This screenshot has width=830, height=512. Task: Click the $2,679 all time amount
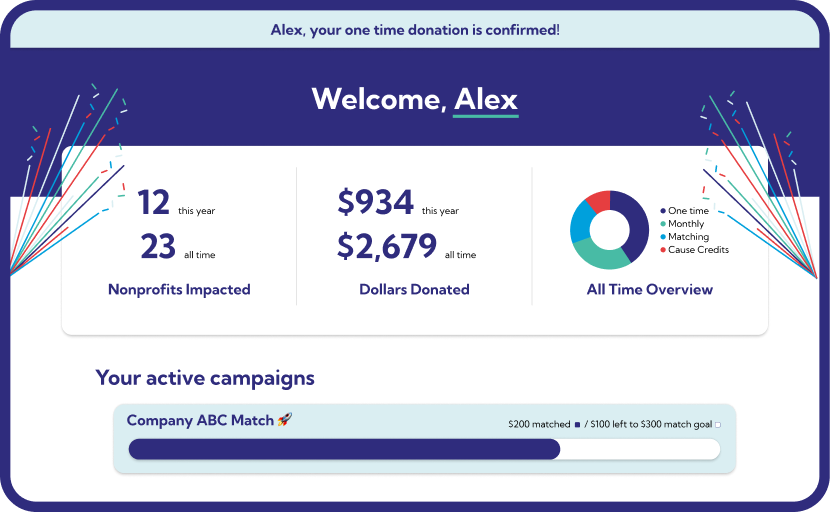(387, 246)
